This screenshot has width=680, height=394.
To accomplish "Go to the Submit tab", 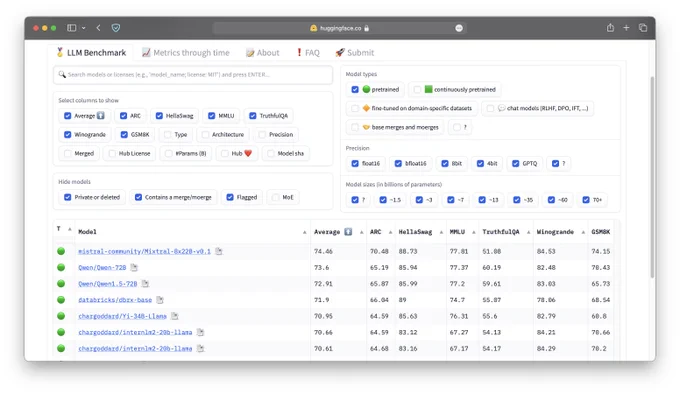I will (x=354, y=52).
